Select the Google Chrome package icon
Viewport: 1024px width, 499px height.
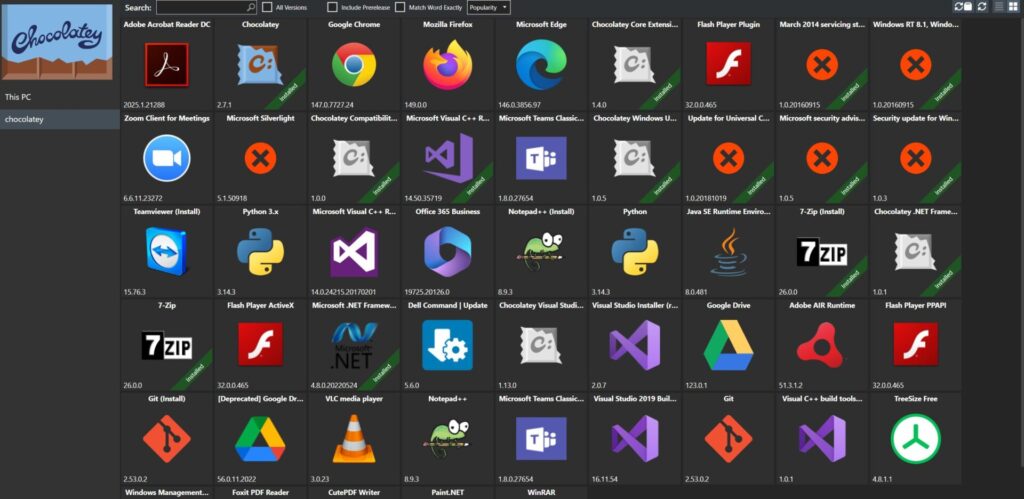click(354, 65)
